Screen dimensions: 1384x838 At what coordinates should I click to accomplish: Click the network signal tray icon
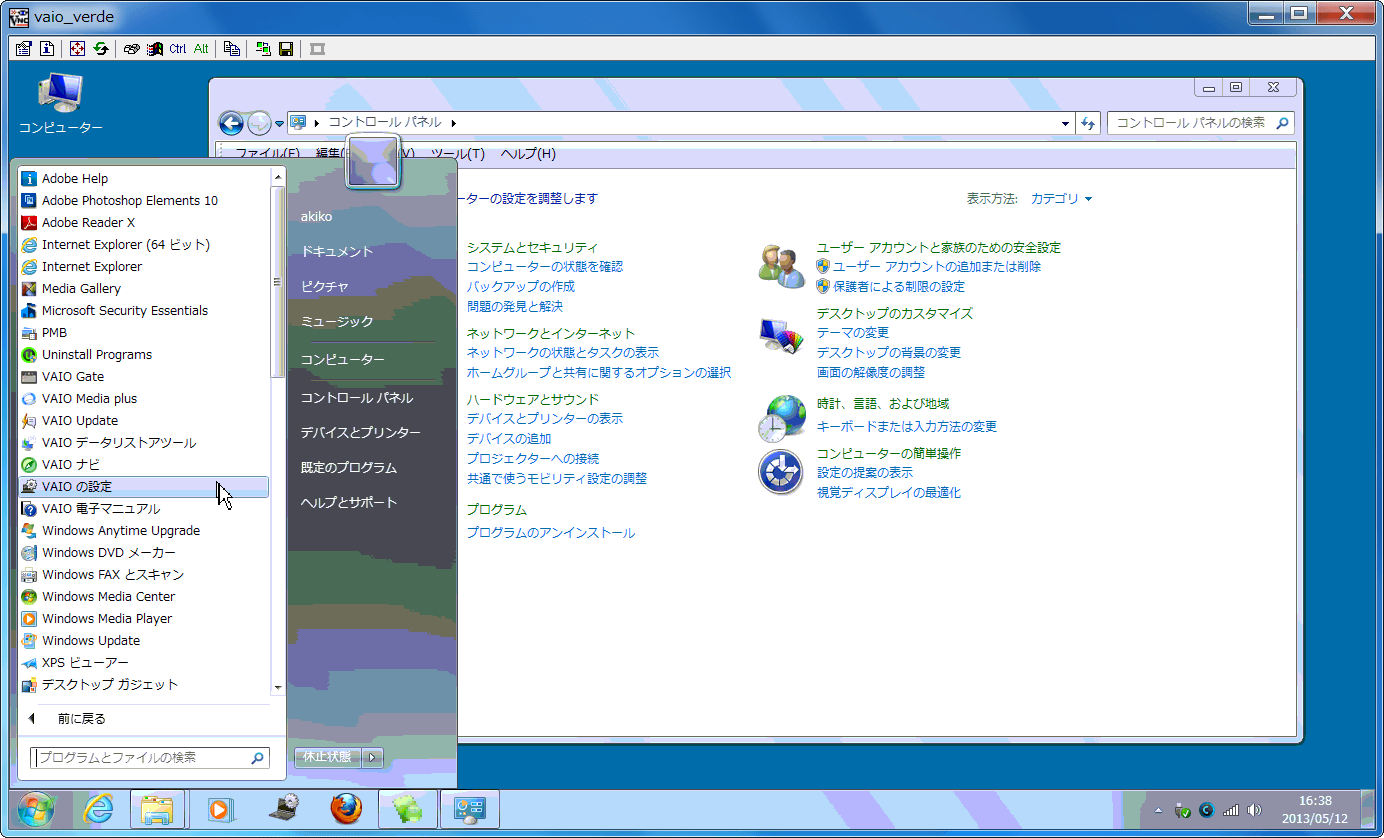coord(1231,810)
